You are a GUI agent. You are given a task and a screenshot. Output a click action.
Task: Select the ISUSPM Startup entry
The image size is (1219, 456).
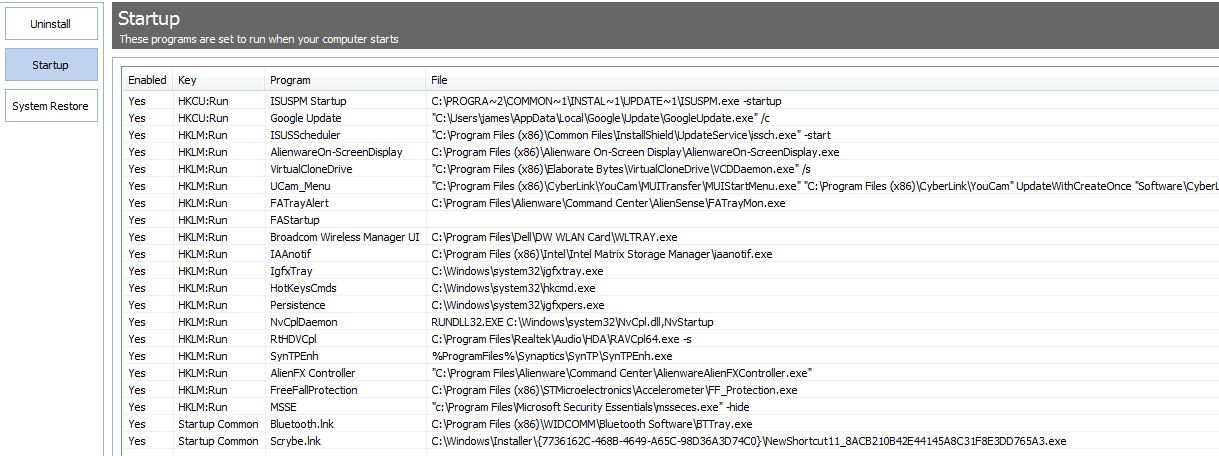coord(671,101)
